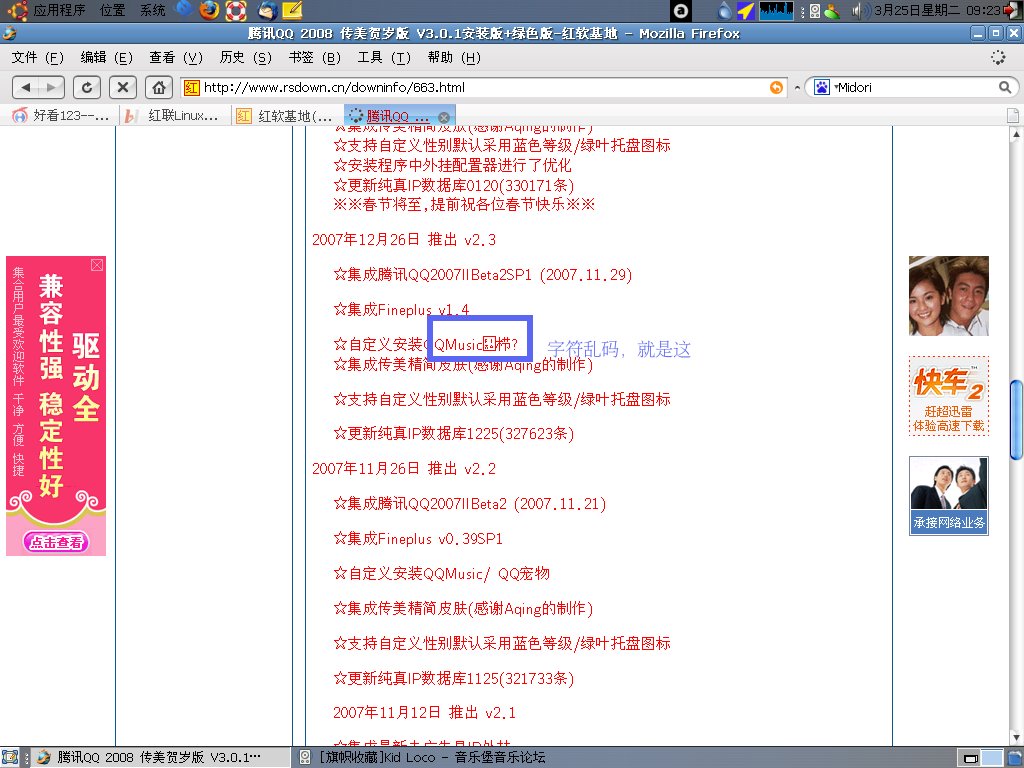Close the 腾讯QQ tab
Screen dimensions: 1024x768
pyautogui.click(x=444, y=118)
